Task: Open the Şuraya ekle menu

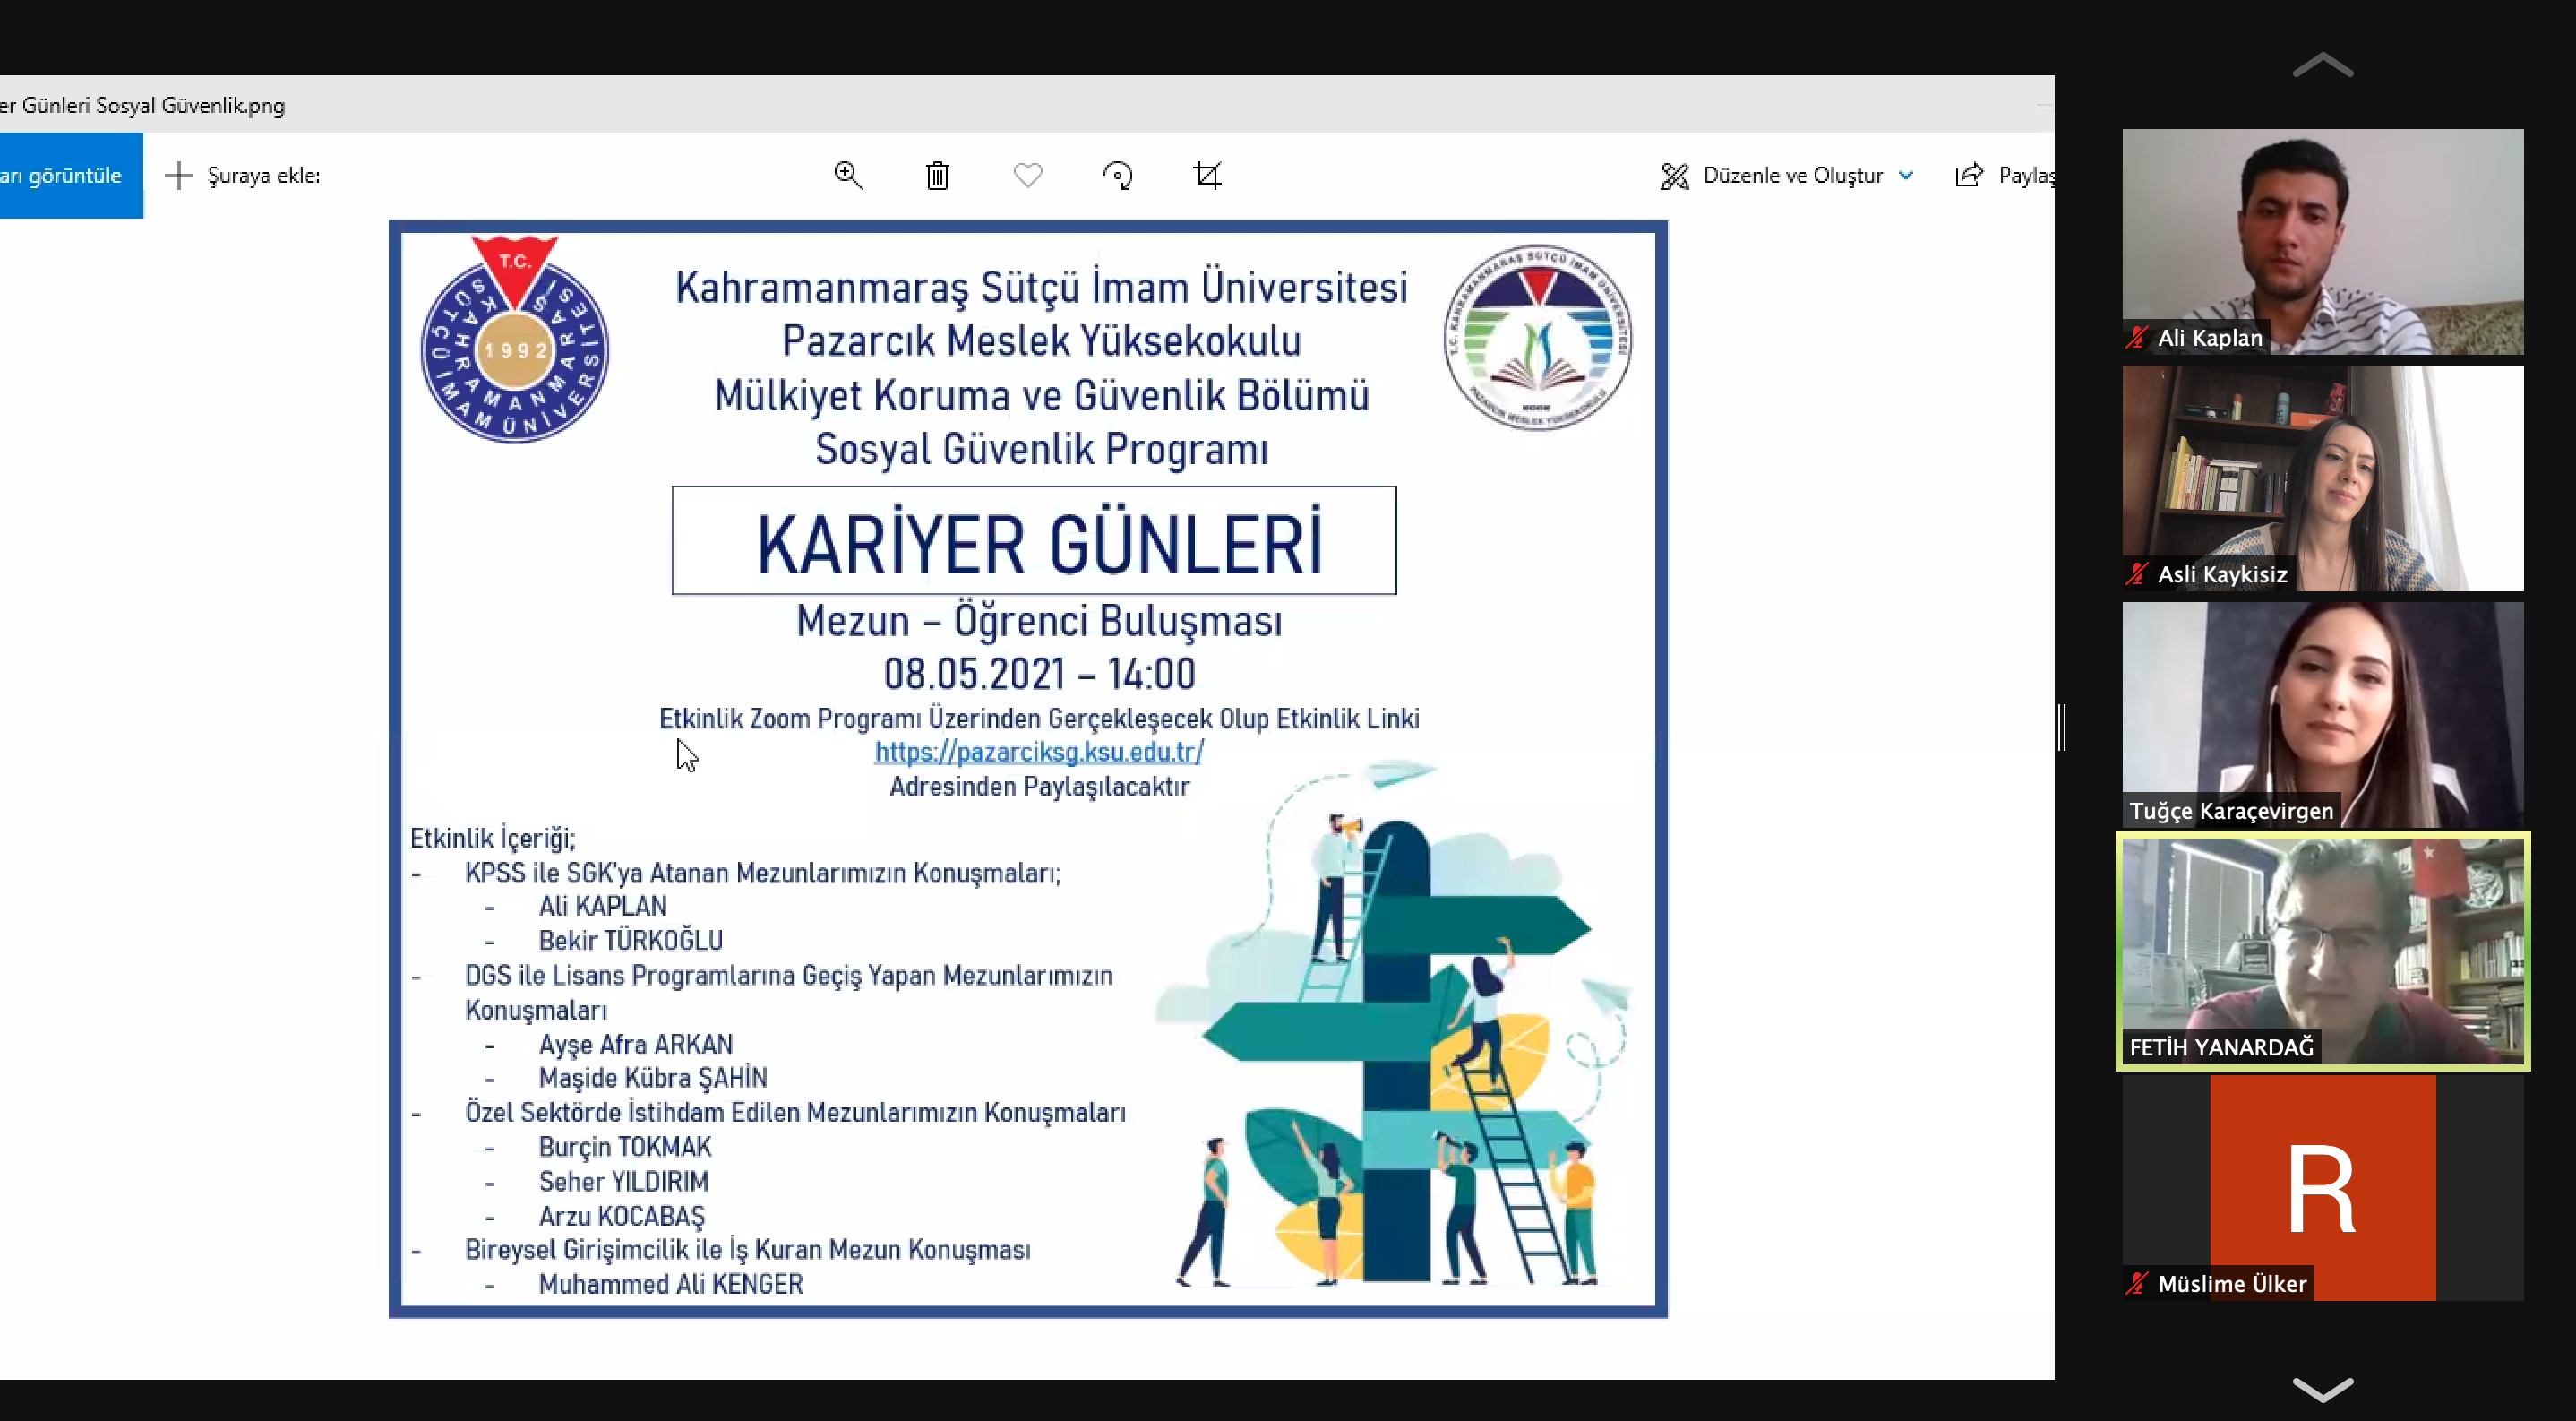Action: point(263,175)
